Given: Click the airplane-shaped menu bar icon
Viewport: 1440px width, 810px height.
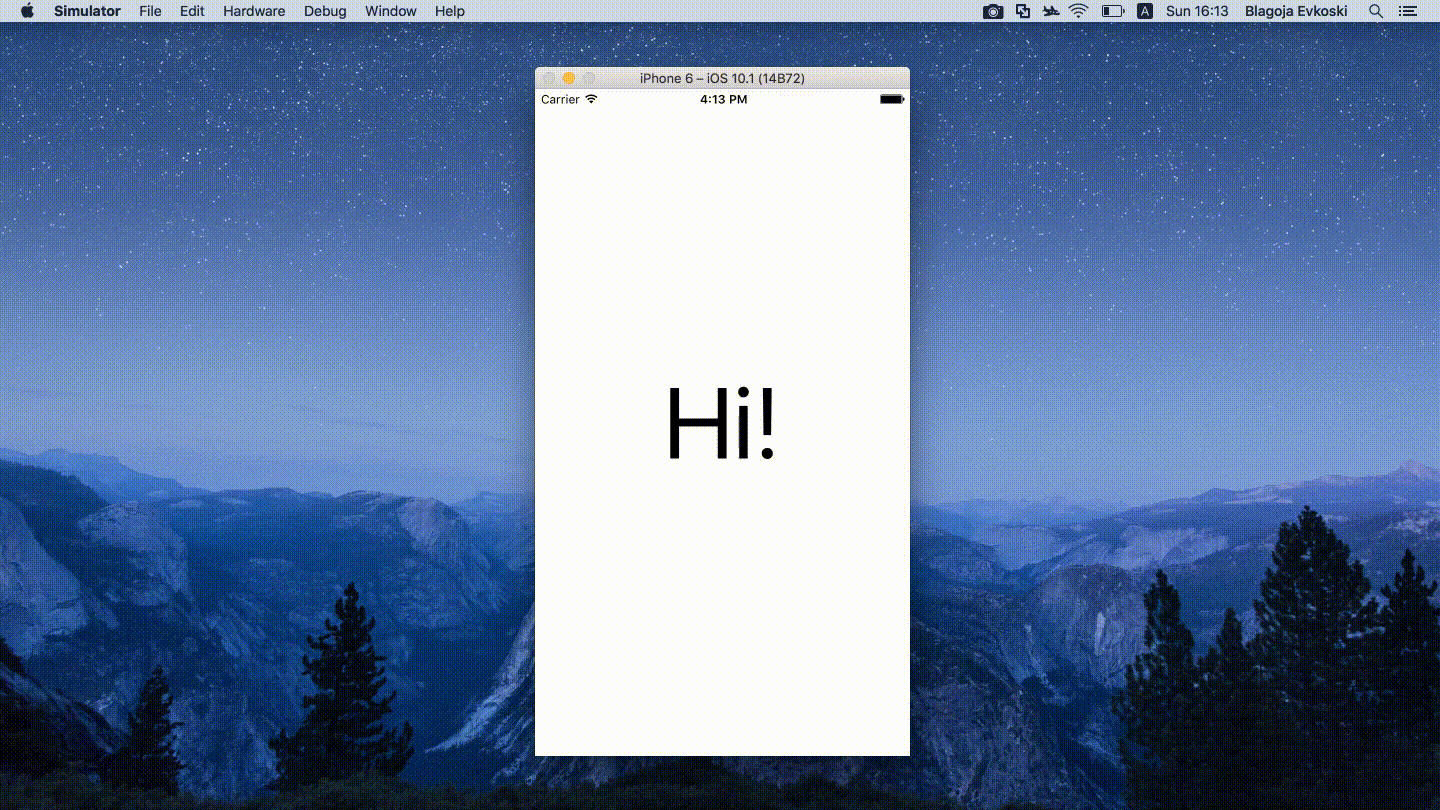Looking at the screenshot, I should coord(1050,11).
